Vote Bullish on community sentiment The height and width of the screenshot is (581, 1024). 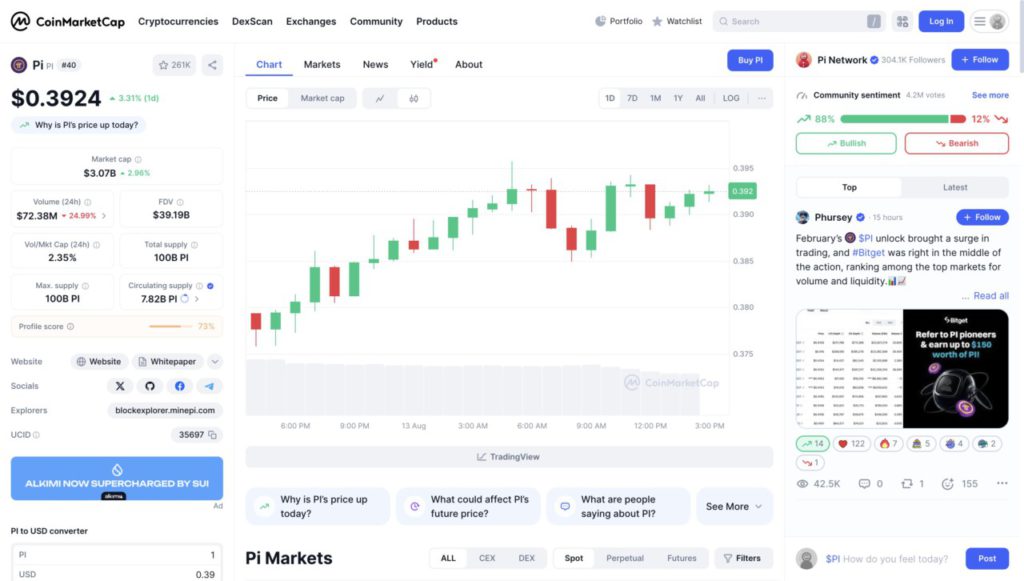[846, 143]
